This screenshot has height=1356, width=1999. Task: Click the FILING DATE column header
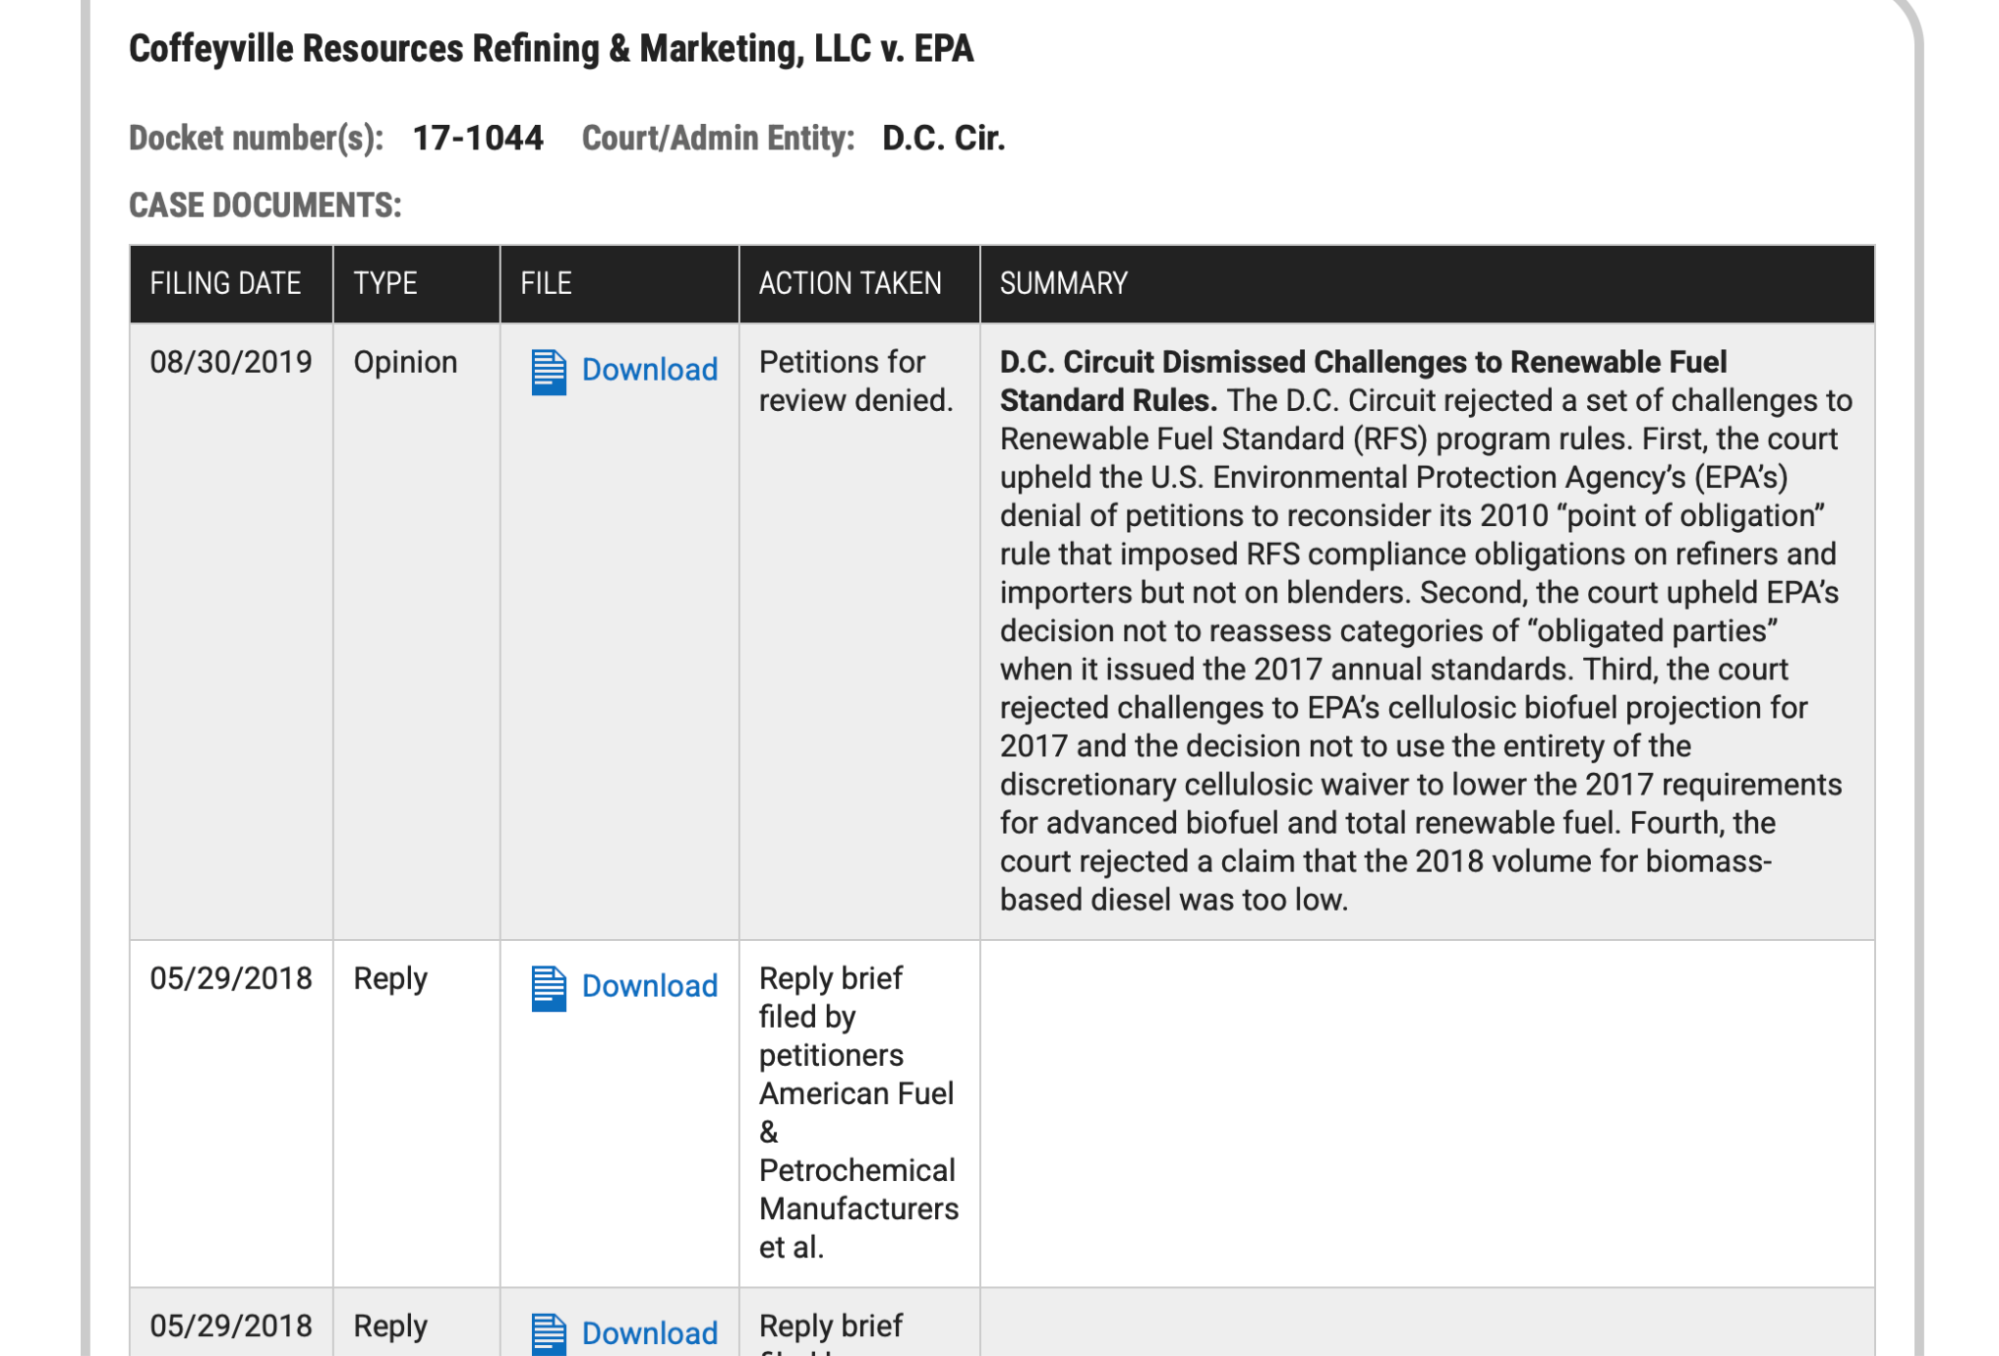pos(225,284)
